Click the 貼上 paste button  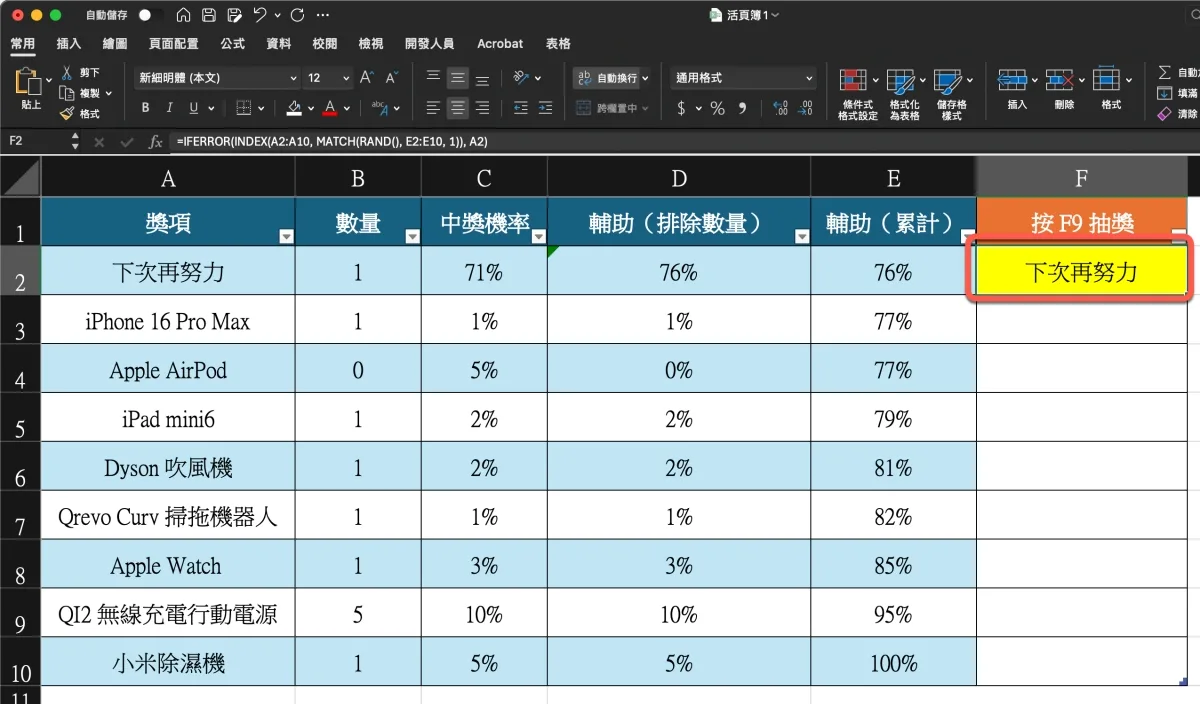[x=29, y=88]
